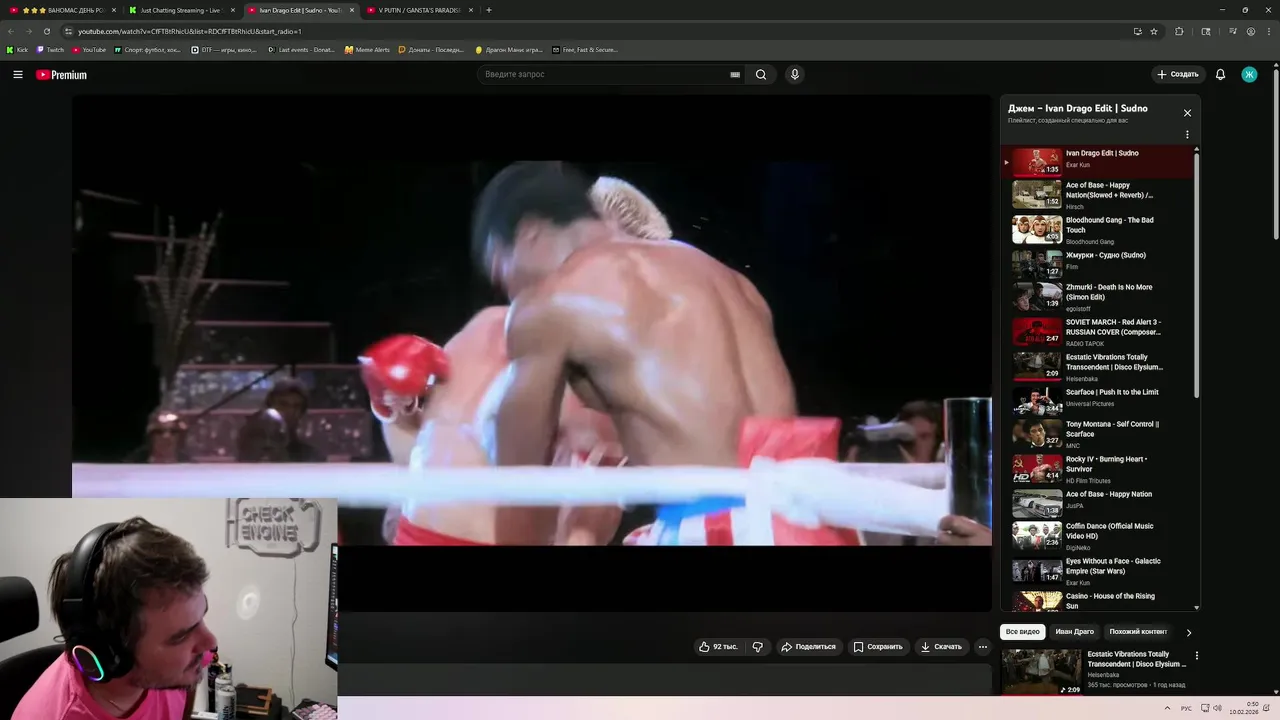Start voice search with the microphone
The image size is (1280, 720).
pos(795,74)
